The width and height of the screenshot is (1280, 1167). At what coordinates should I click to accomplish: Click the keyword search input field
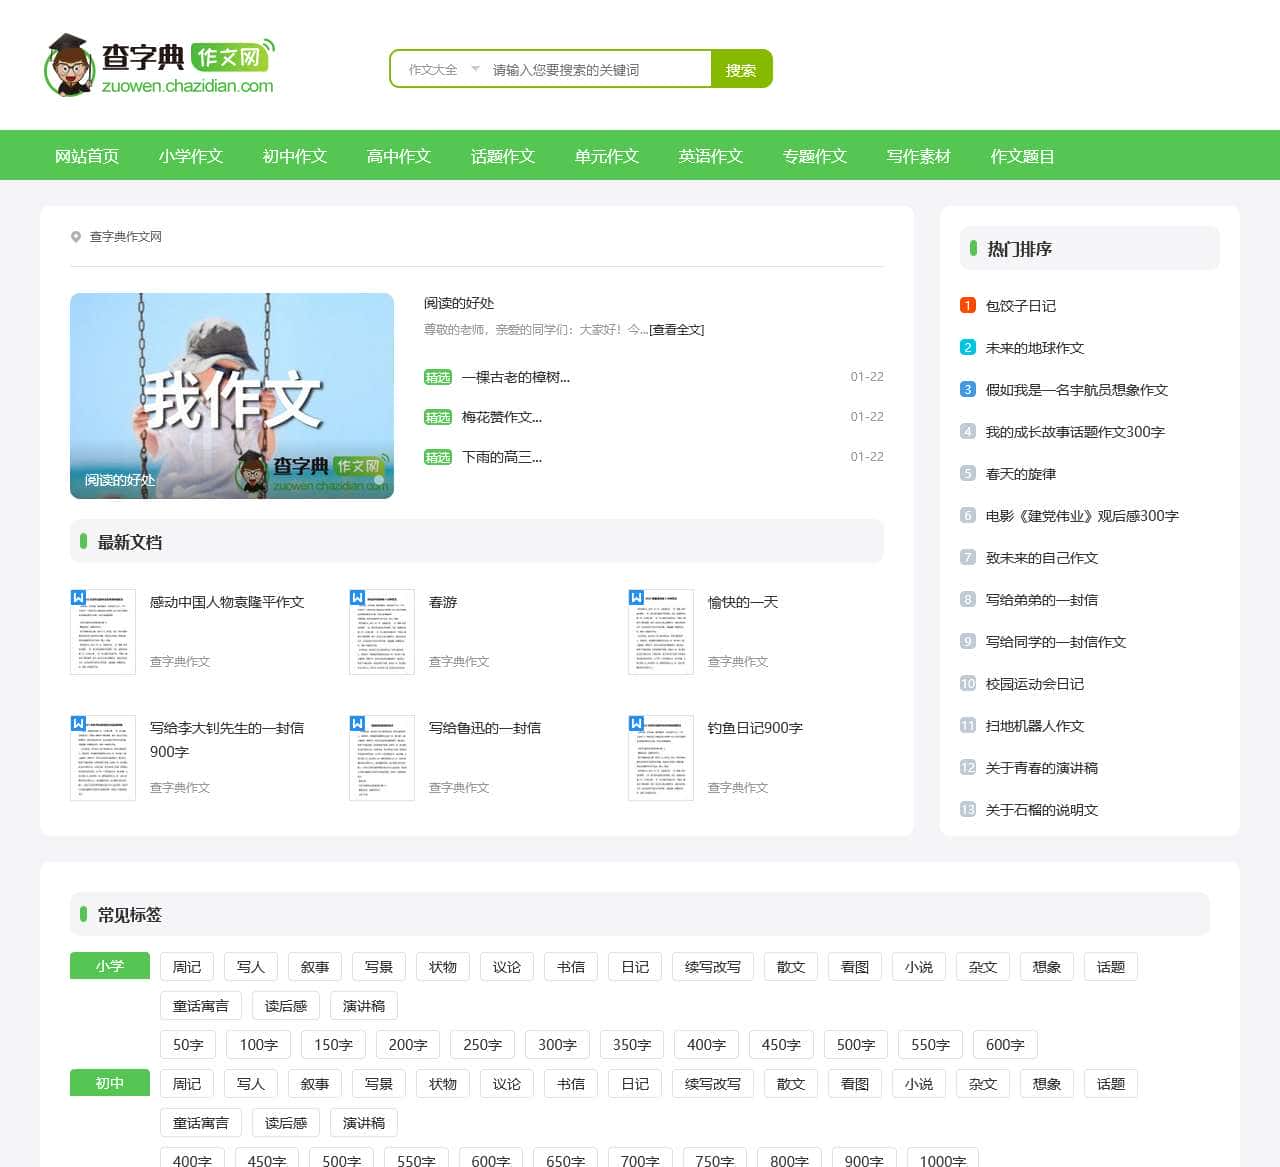point(590,68)
